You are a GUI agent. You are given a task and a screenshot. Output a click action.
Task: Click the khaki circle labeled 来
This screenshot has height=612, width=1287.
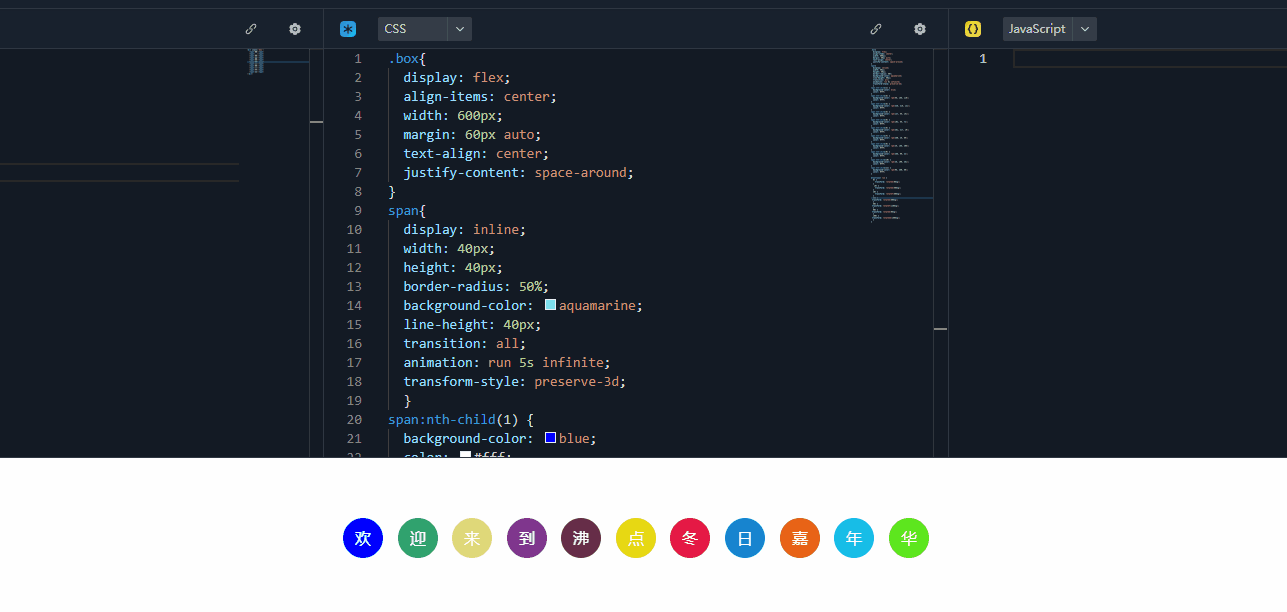click(x=472, y=538)
